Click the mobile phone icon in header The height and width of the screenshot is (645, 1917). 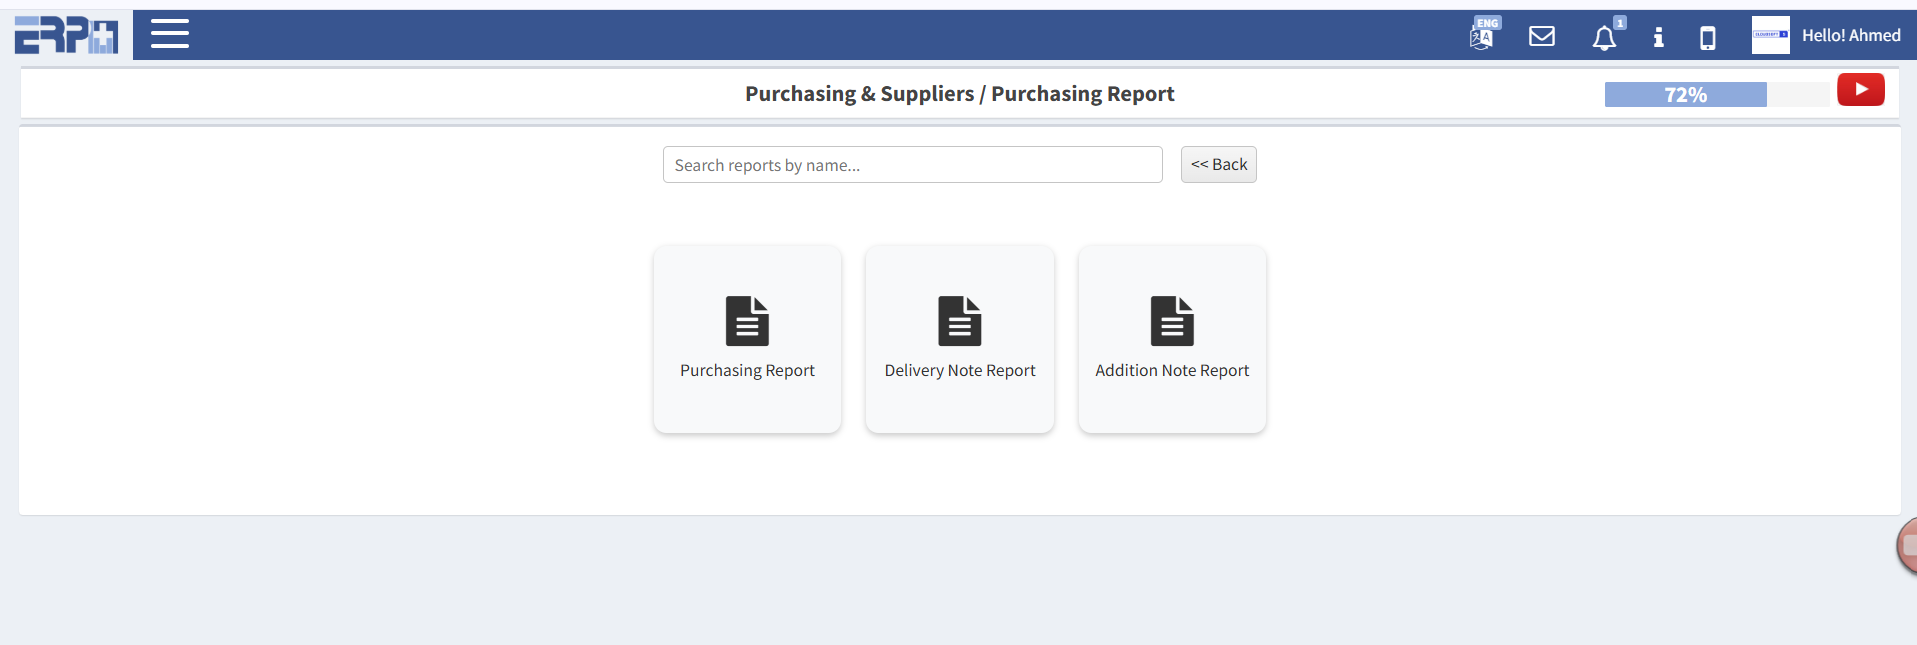click(1708, 38)
